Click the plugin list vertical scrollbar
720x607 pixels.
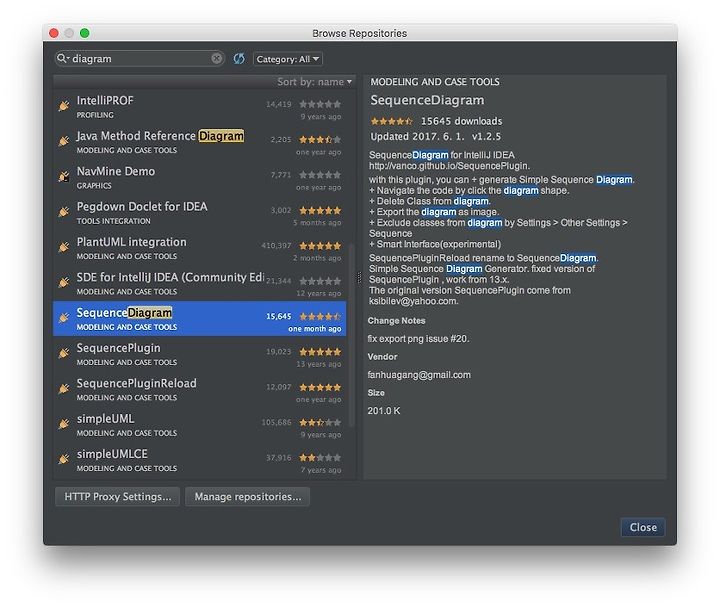click(352, 335)
